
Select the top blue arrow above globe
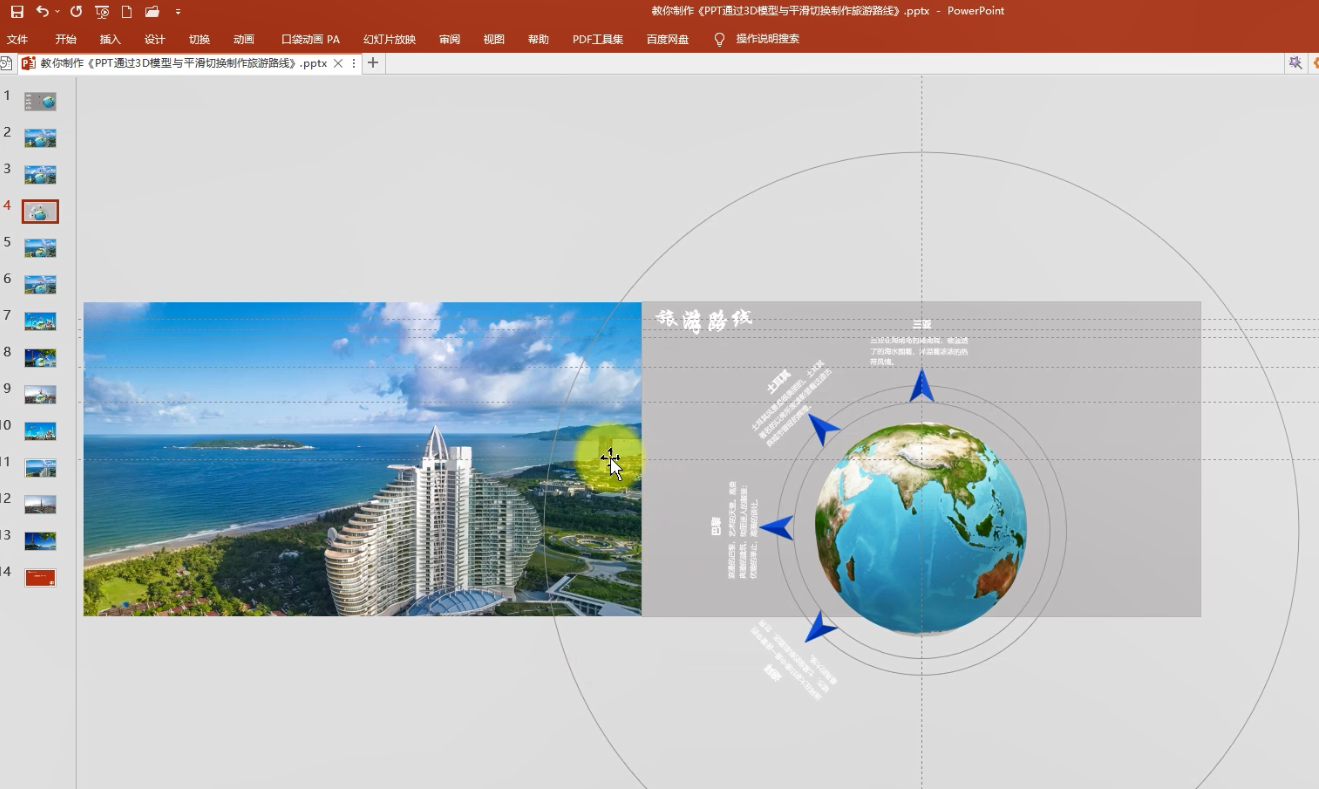pos(921,386)
